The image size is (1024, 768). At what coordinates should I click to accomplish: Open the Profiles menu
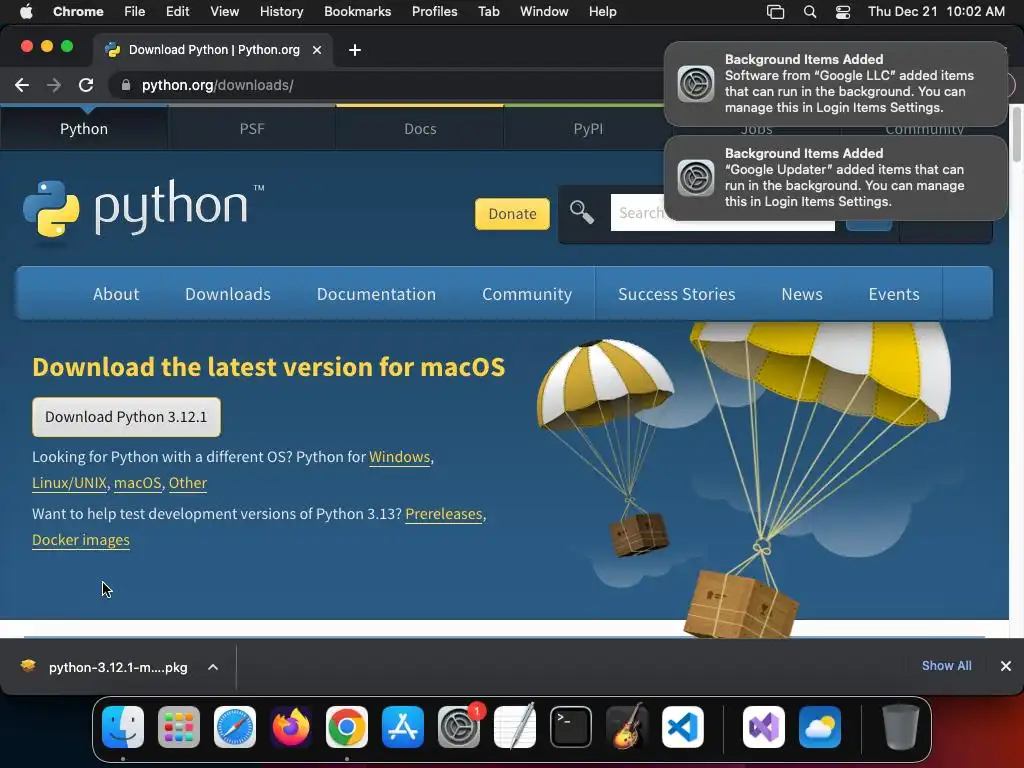(434, 12)
